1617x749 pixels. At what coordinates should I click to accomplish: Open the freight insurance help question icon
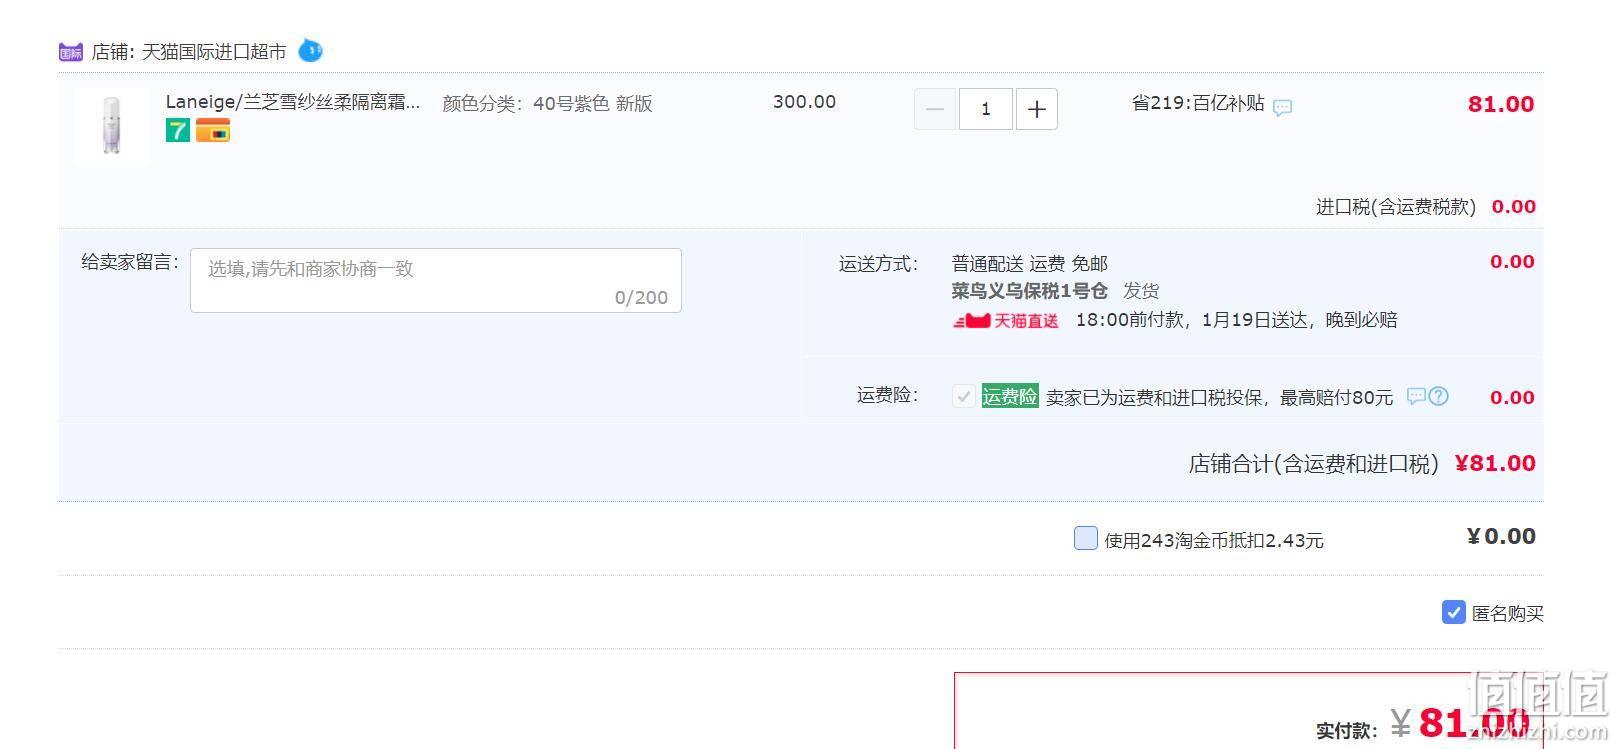pos(1439,396)
